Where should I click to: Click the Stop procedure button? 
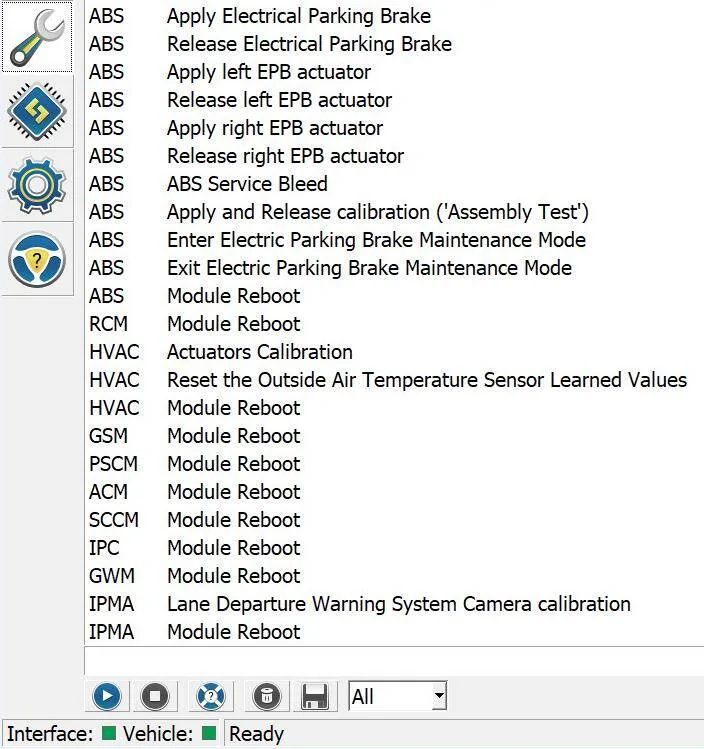tap(155, 696)
